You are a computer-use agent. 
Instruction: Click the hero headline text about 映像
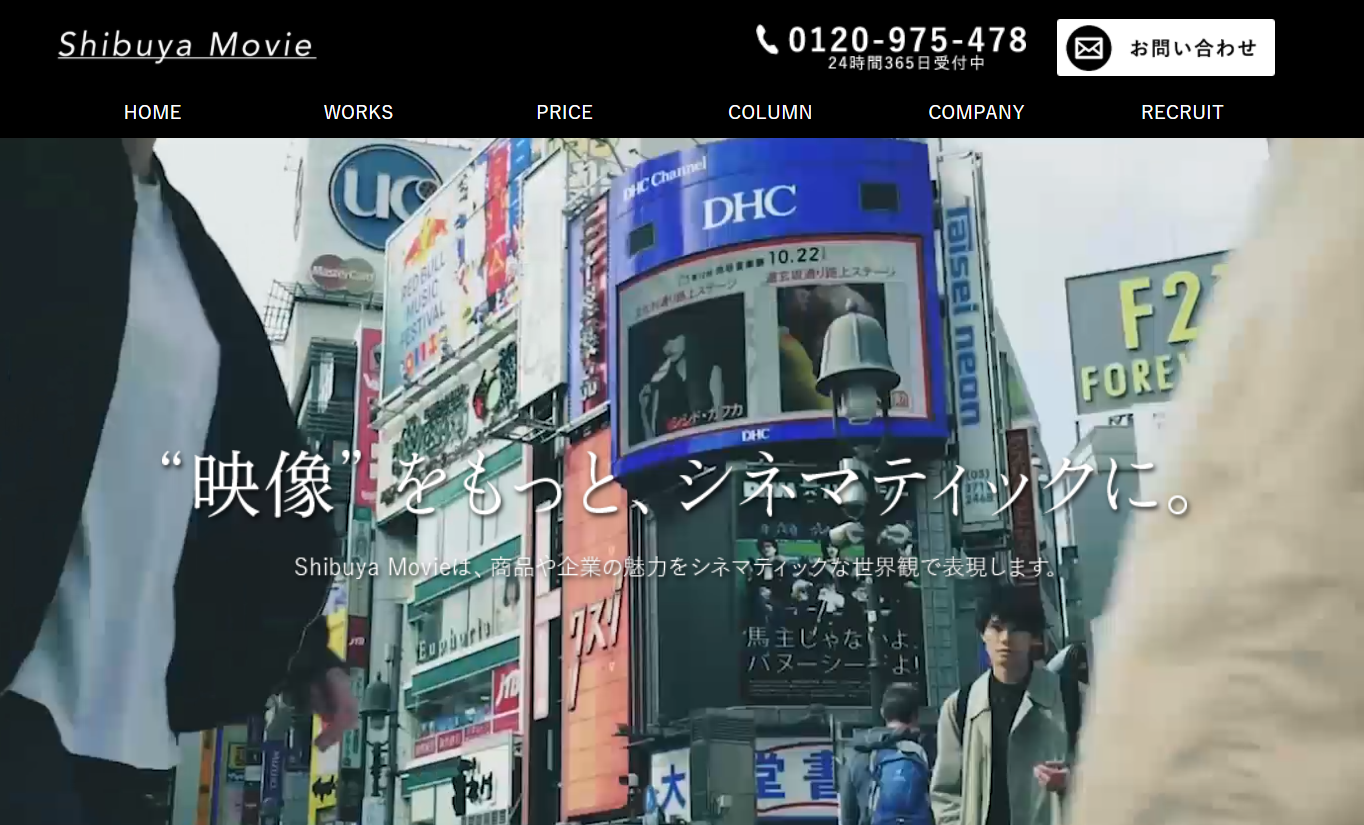680,485
